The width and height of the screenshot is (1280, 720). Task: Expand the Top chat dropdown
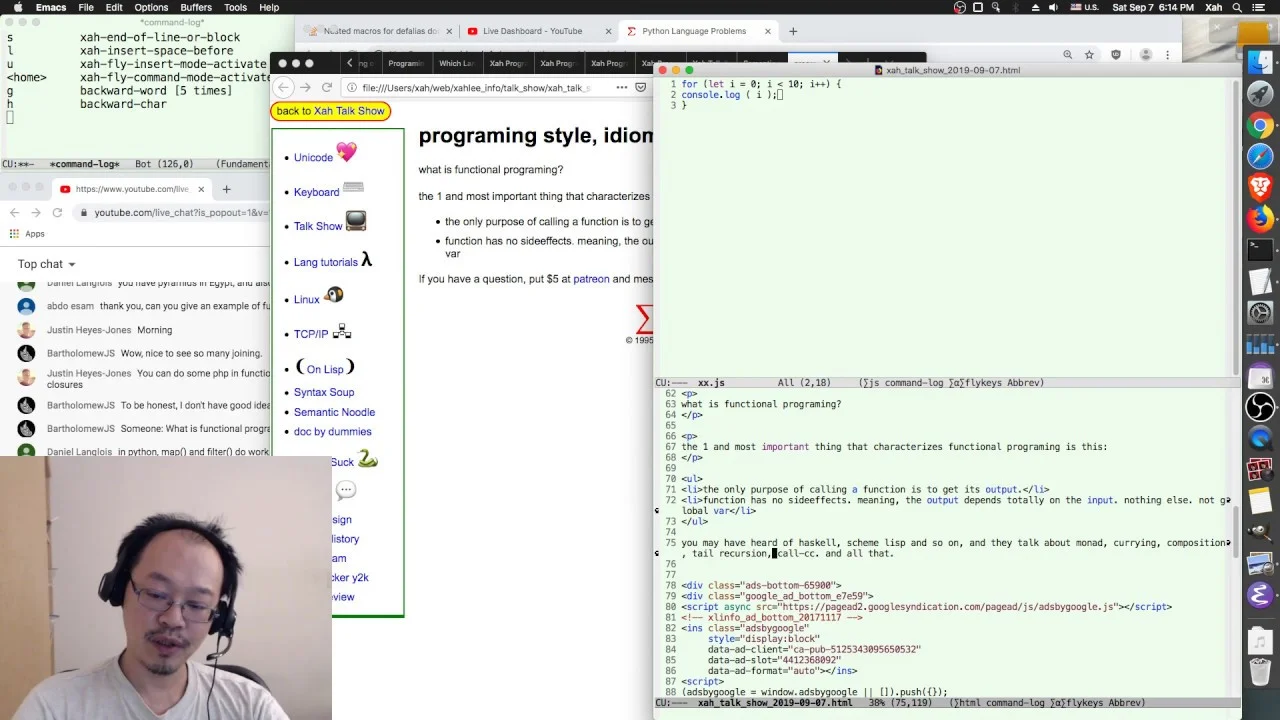point(46,264)
